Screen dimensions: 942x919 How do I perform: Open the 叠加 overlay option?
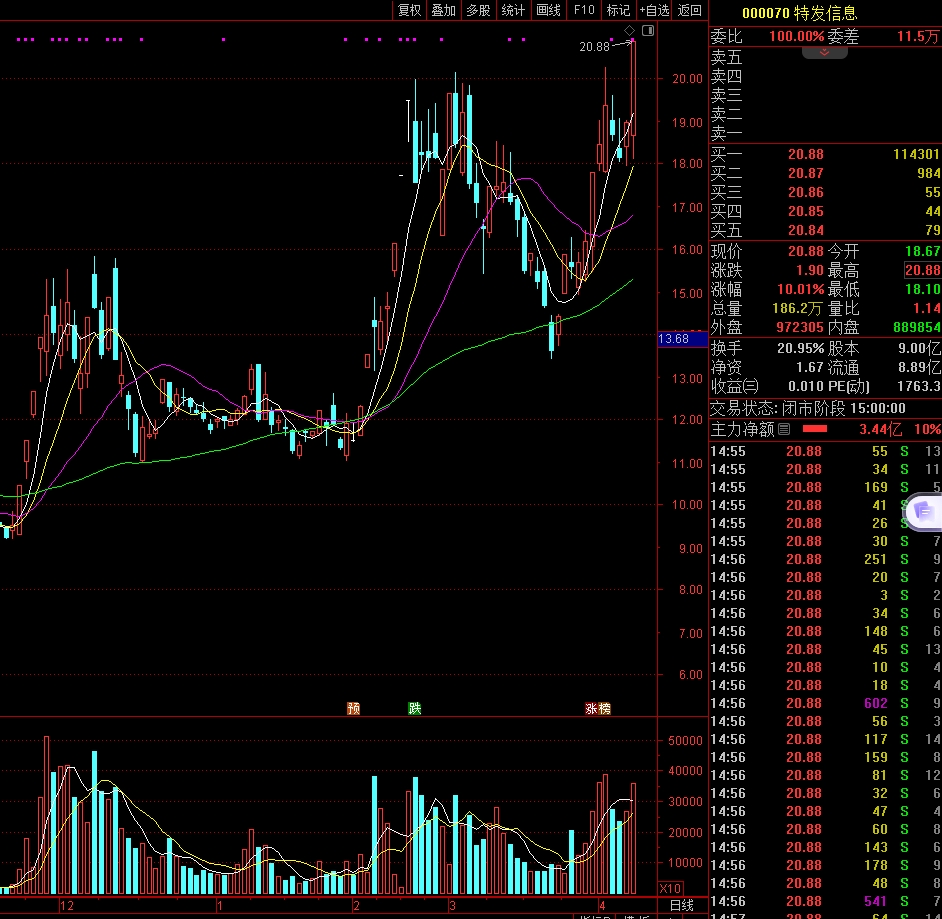443,10
